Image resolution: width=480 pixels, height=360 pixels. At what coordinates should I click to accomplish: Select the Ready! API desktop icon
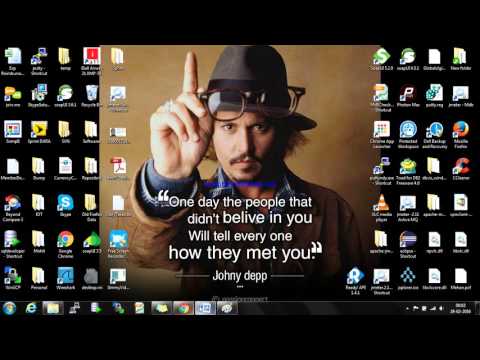coord(355,281)
